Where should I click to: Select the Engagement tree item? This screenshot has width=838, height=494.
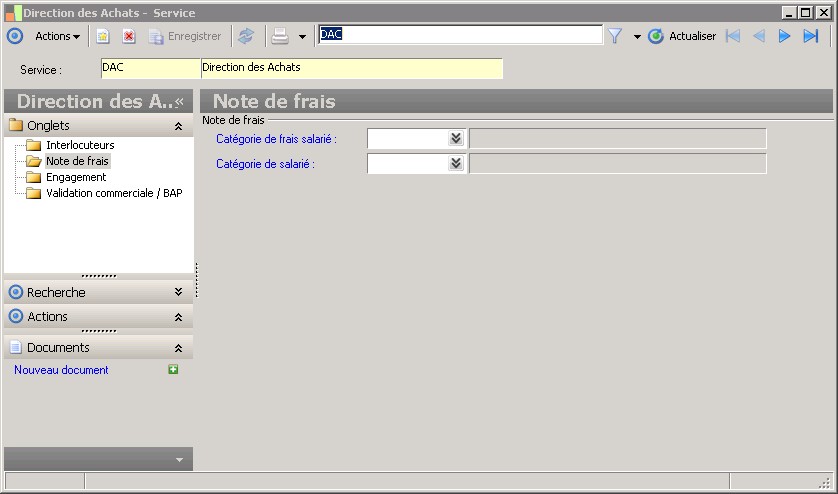tap(76, 177)
